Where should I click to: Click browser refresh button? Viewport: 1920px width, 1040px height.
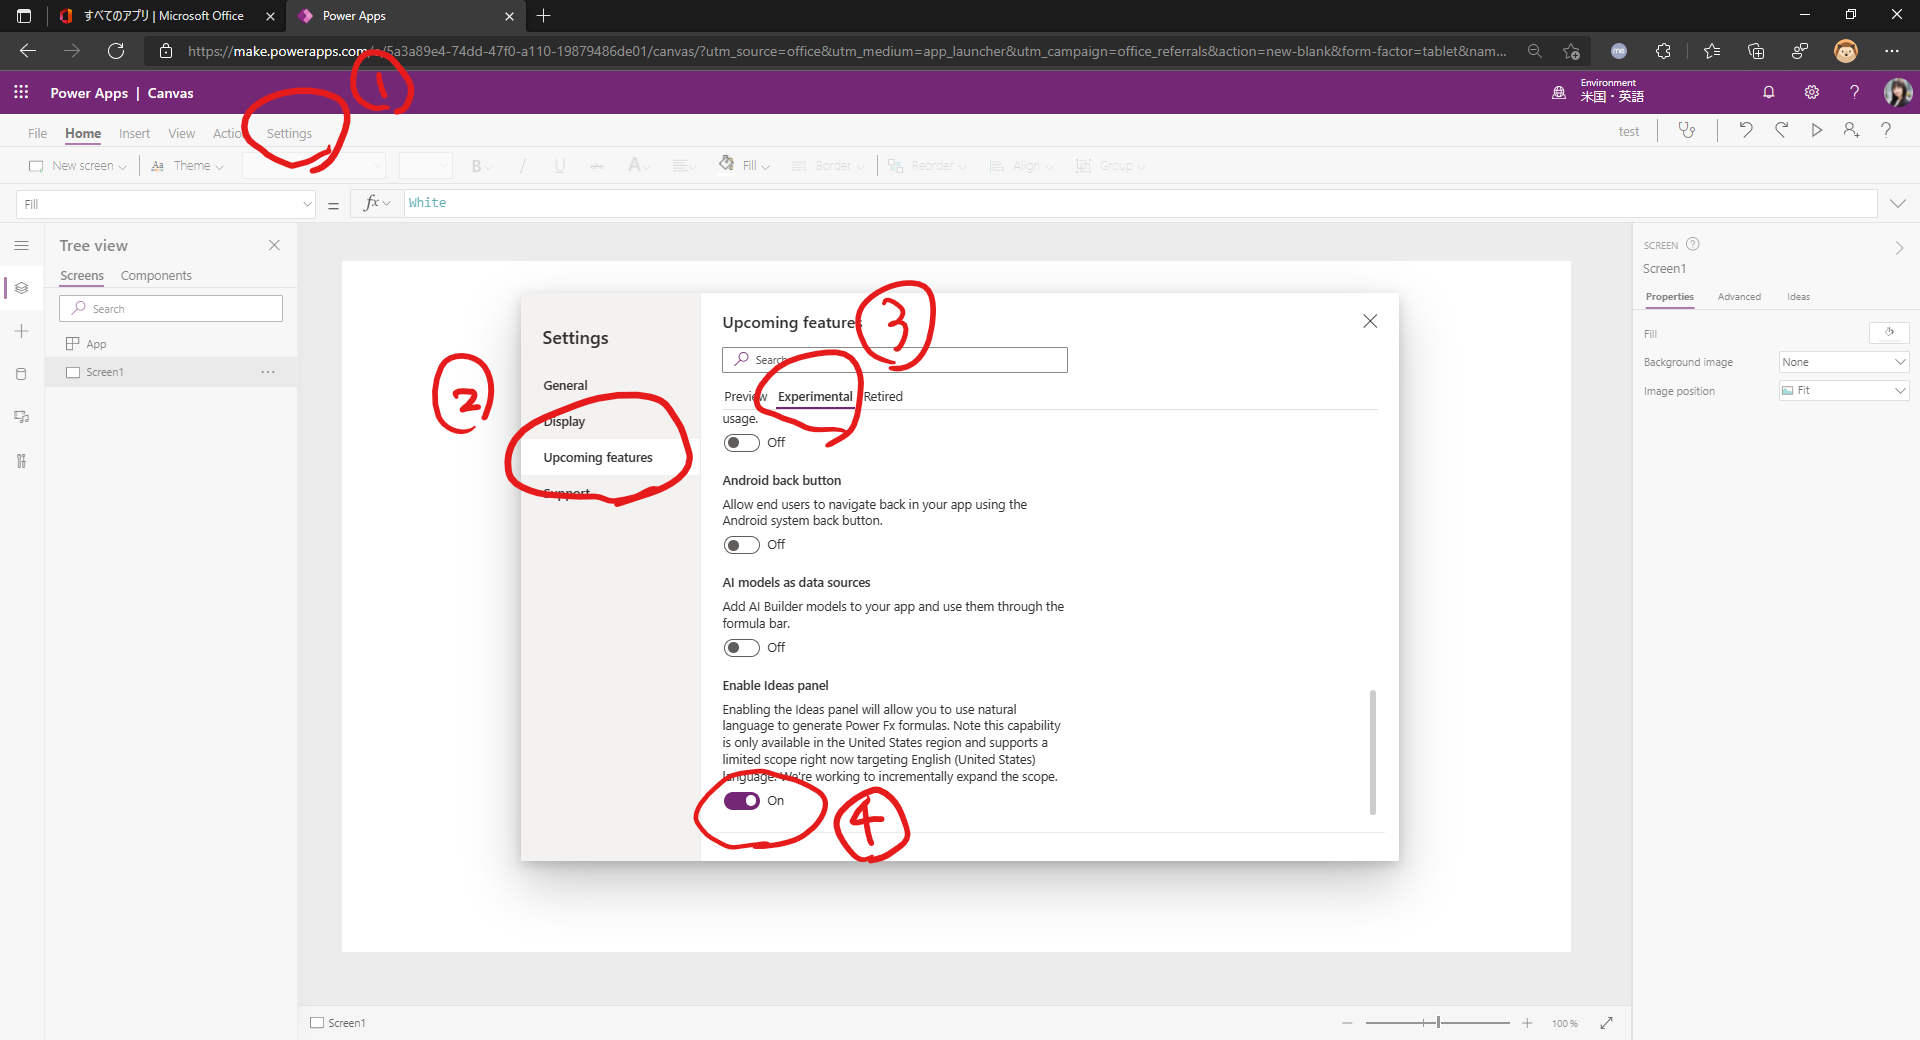point(116,51)
